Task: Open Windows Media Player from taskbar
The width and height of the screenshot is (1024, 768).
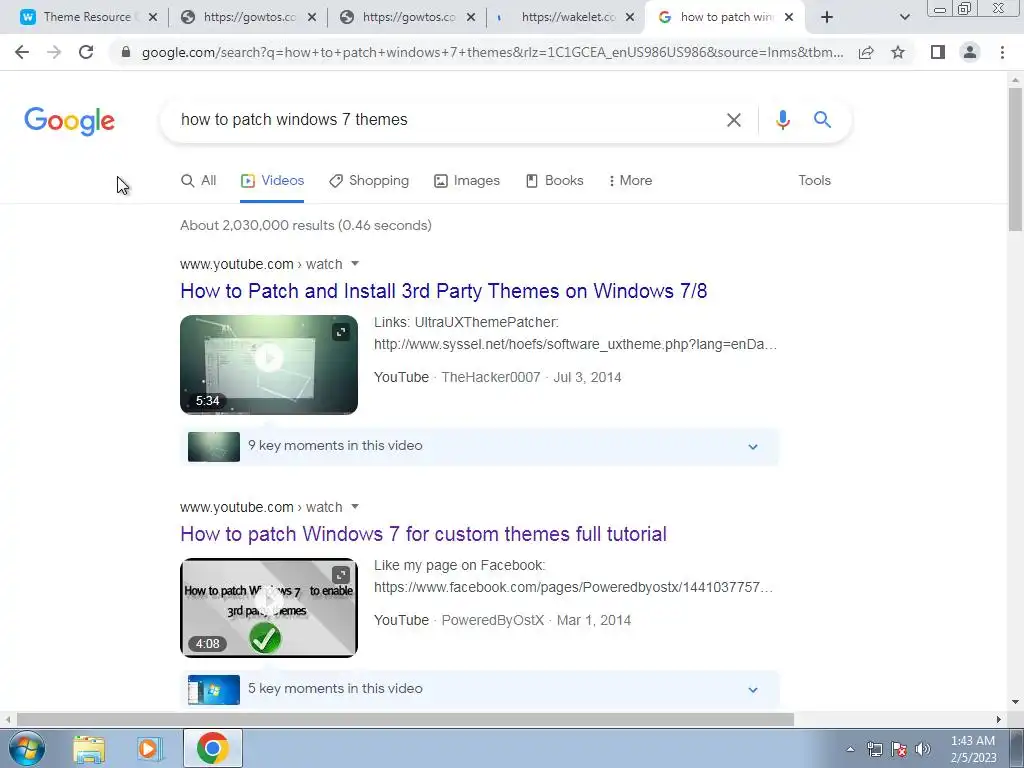Action: point(150,749)
